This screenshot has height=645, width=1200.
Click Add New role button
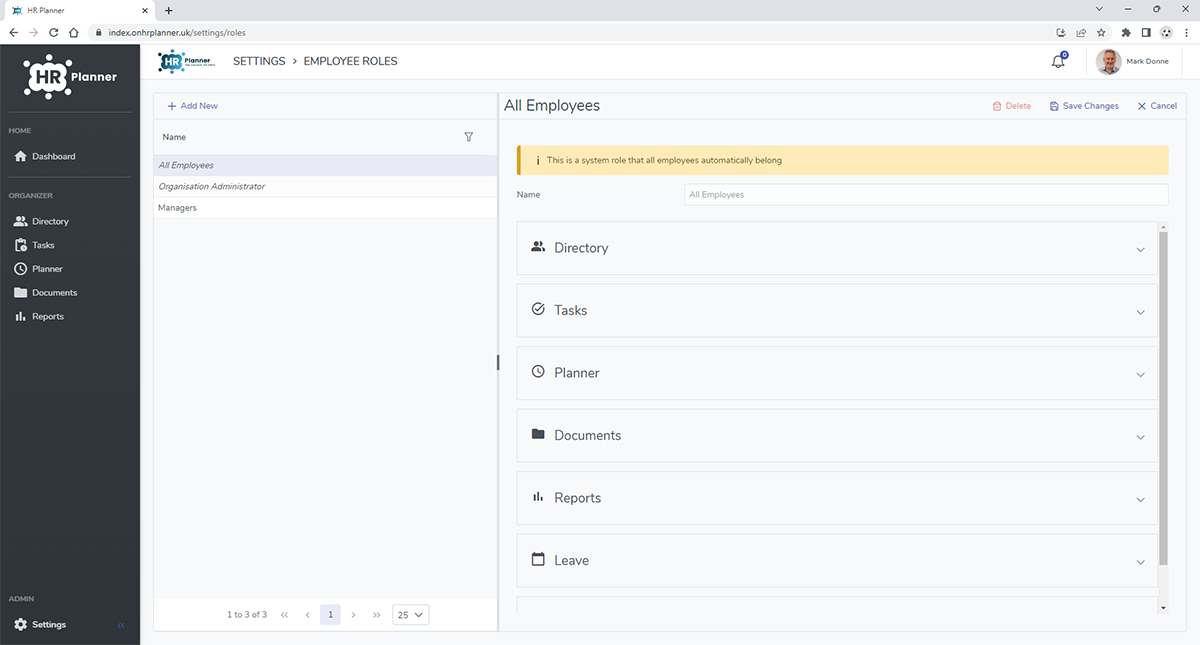tap(192, 106)
